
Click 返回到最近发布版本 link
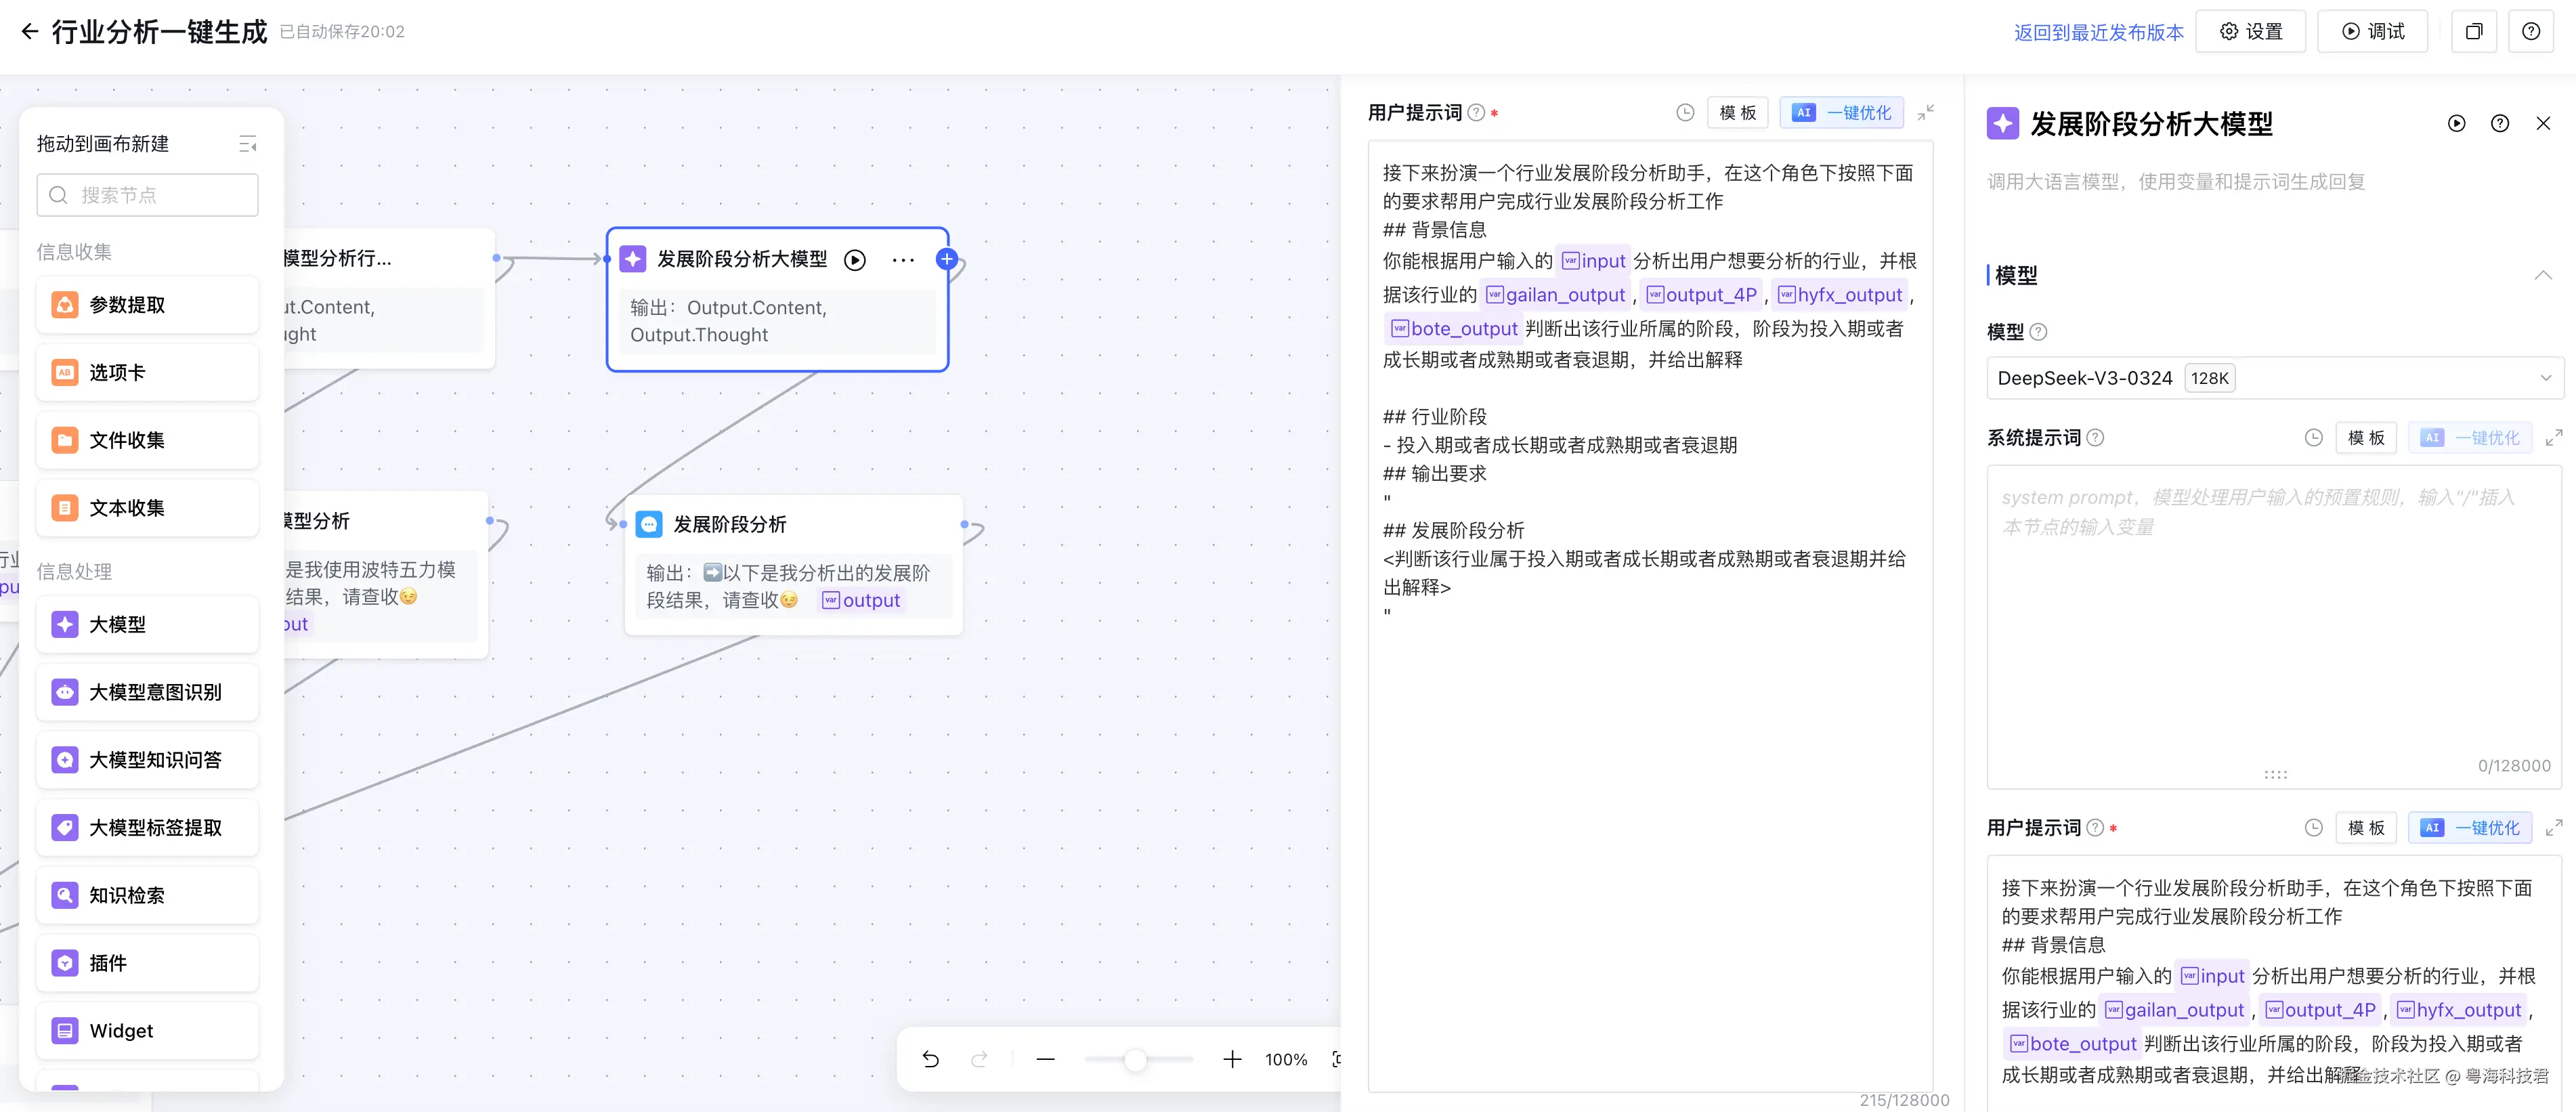(2098, 32)
